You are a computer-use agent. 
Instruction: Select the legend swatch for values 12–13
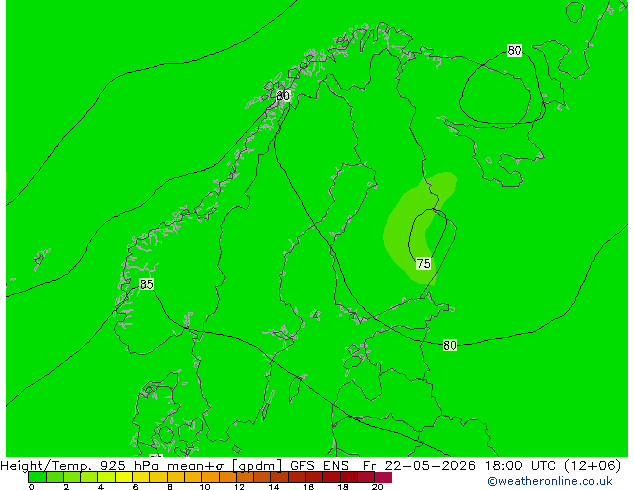click(245, 477)
